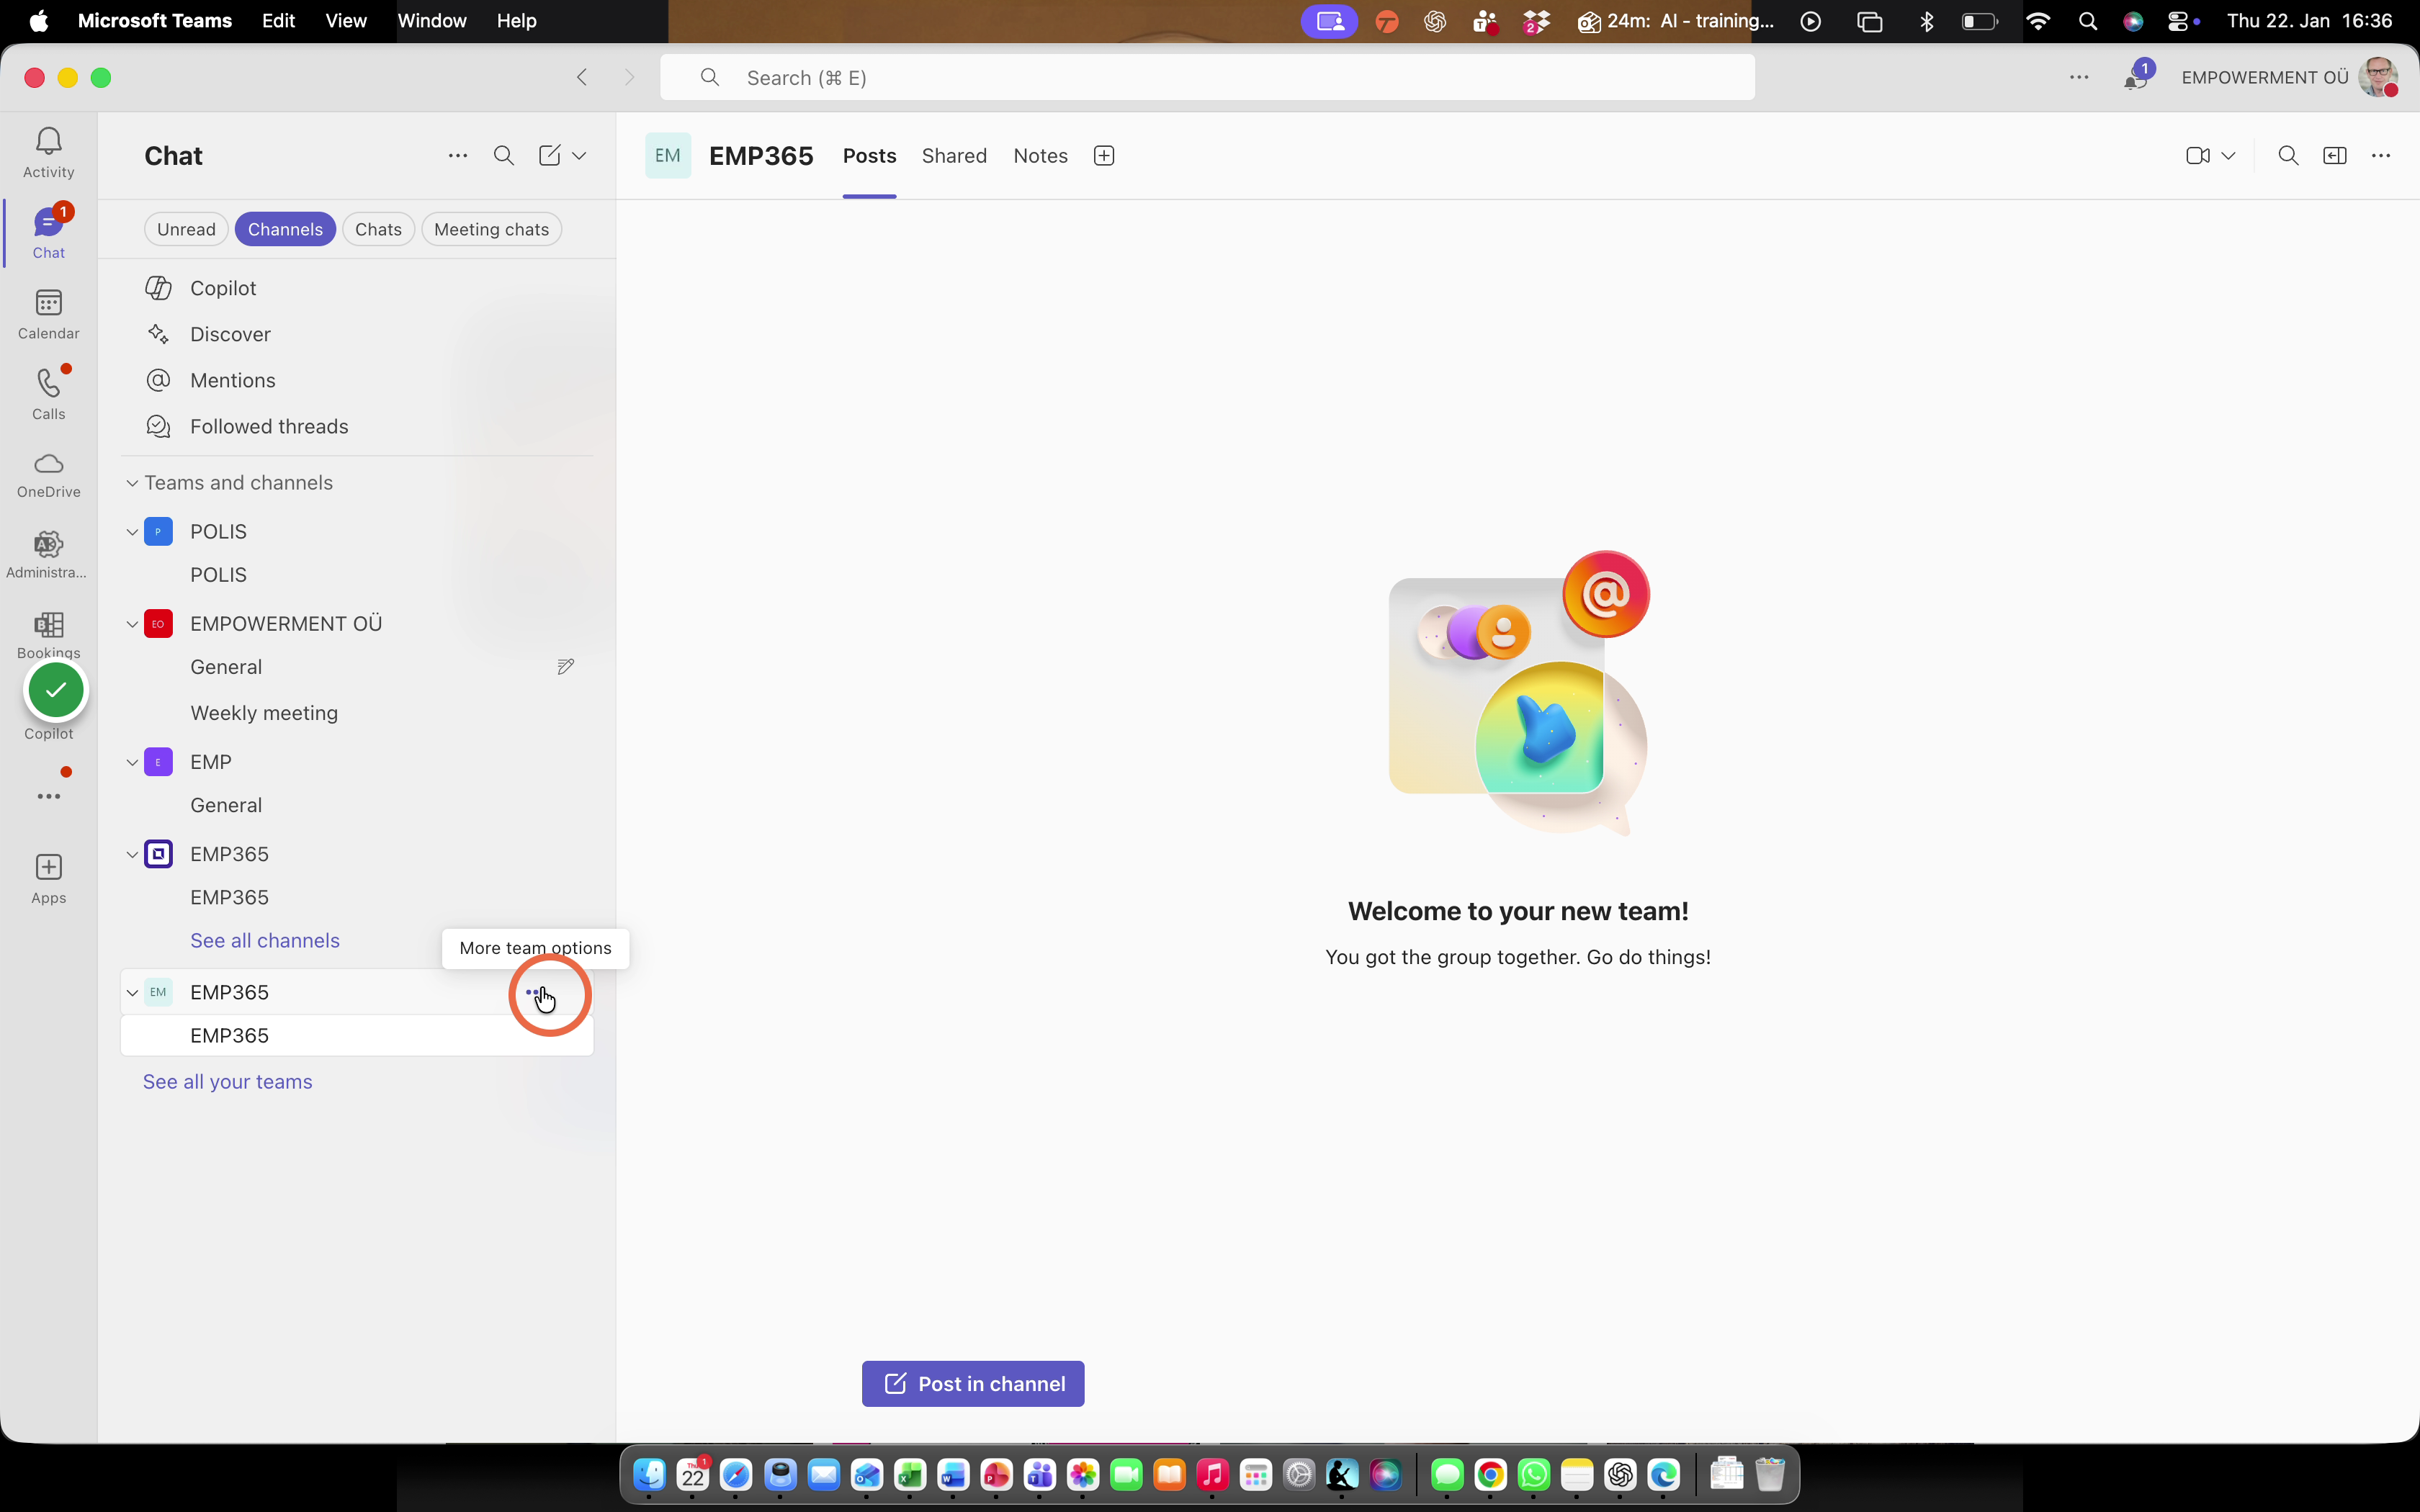
Task: Toggle the Chats filter pill
Action: pyautogui.click(x=378, y=229)
